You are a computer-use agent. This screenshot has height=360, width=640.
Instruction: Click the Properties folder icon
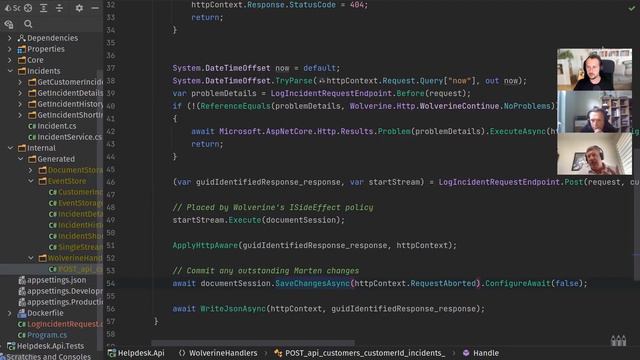click(x=22, y=49)
